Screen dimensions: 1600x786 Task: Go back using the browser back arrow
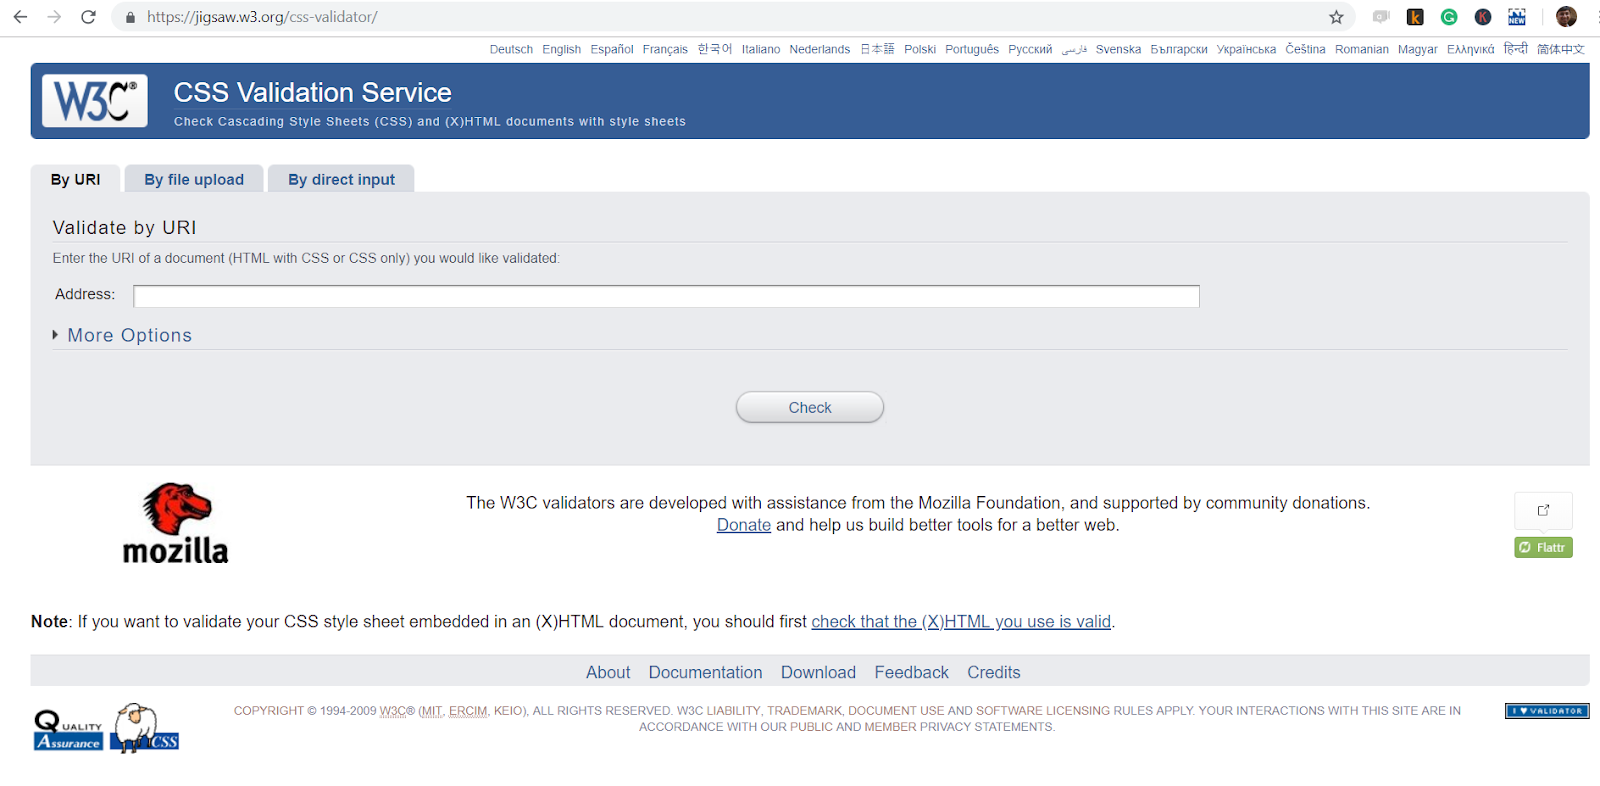pos(20,17)
